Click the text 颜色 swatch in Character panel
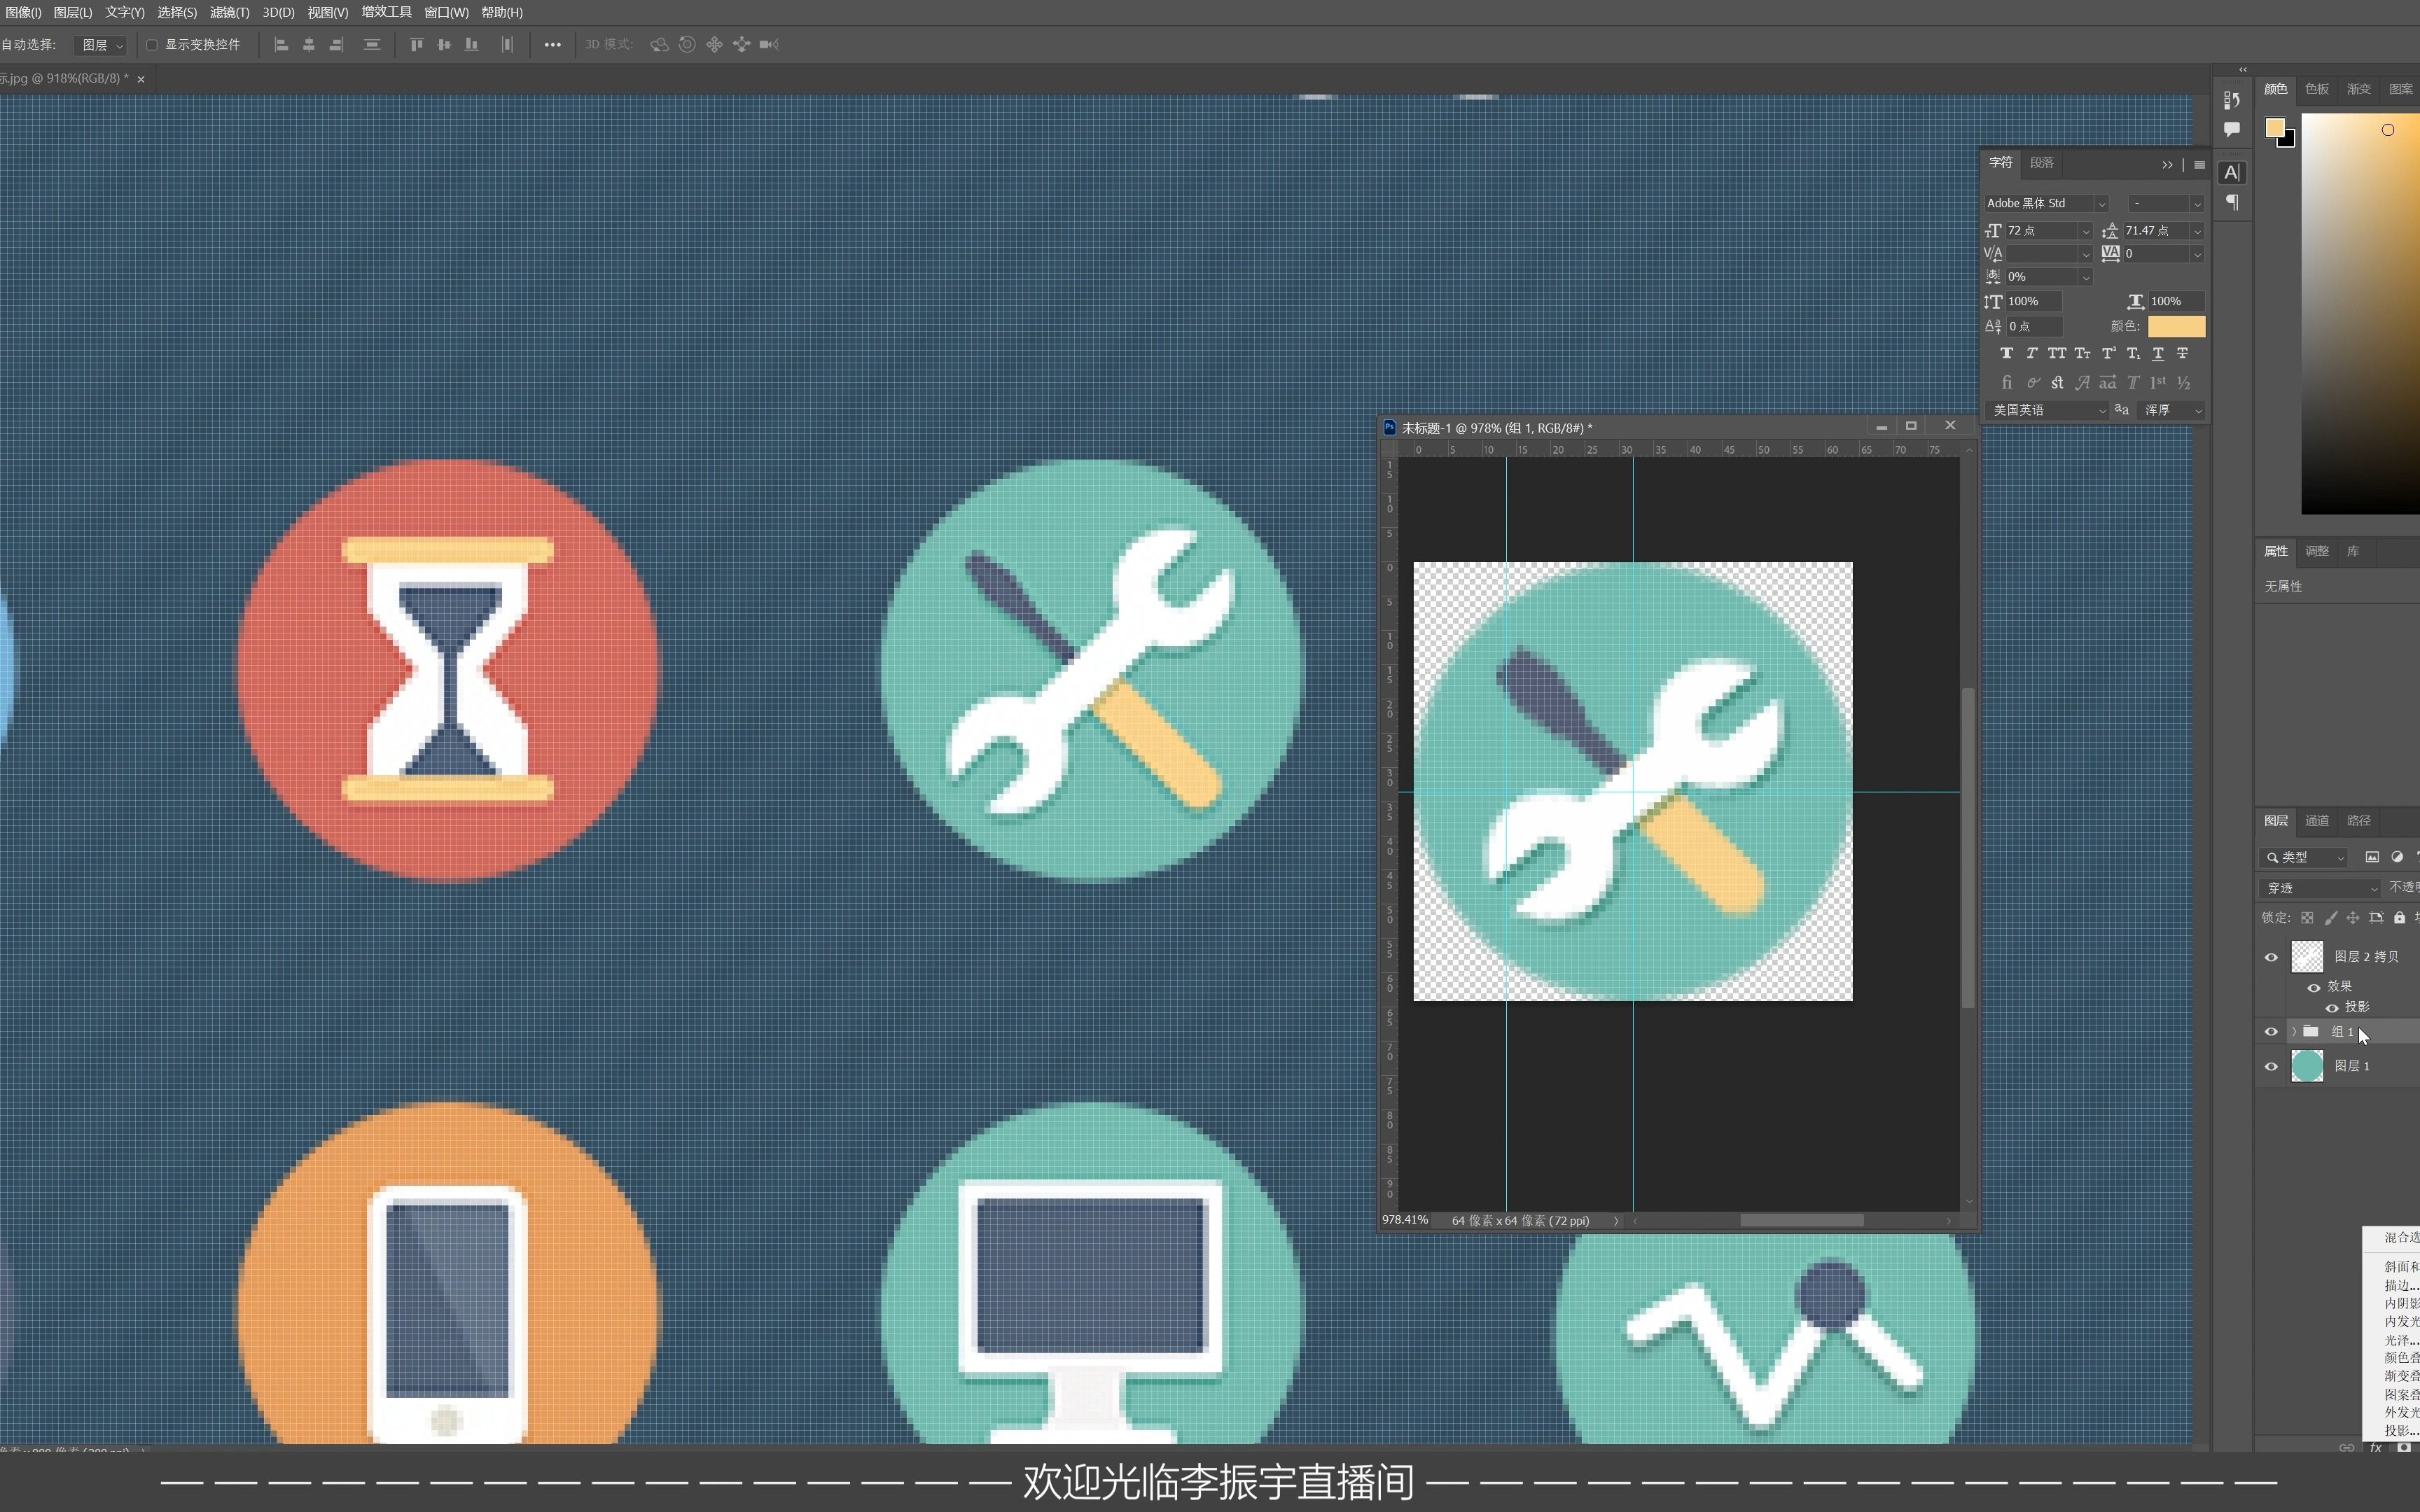This screenshot has width=2420, height=1512. click(2177, 327)
